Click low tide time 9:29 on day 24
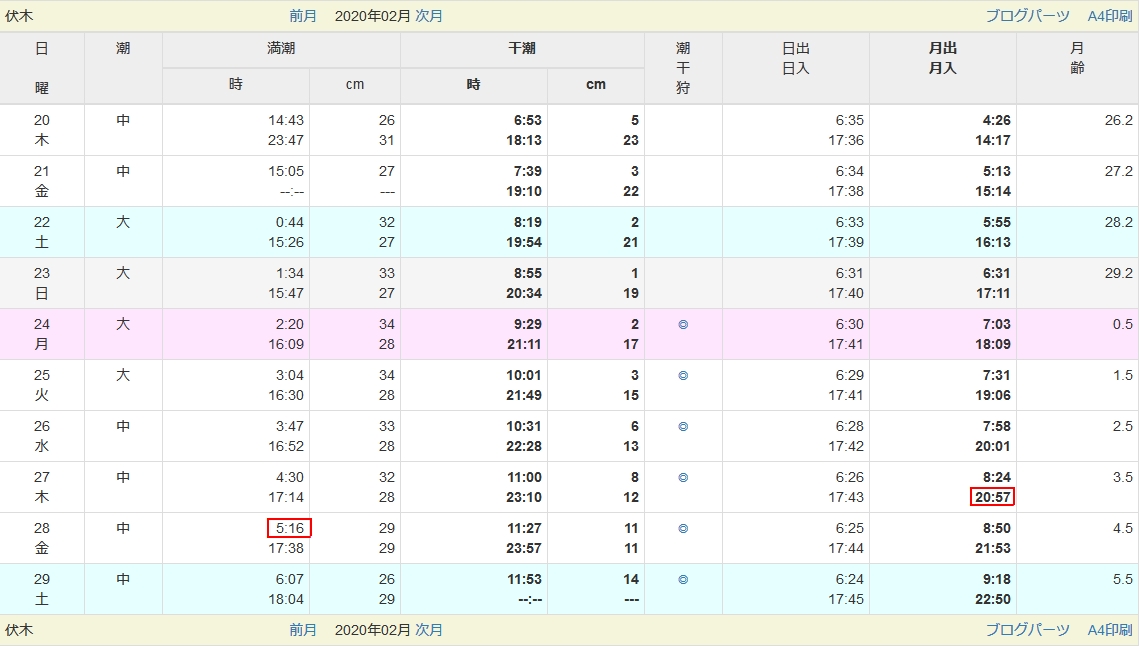 [527, 324]
